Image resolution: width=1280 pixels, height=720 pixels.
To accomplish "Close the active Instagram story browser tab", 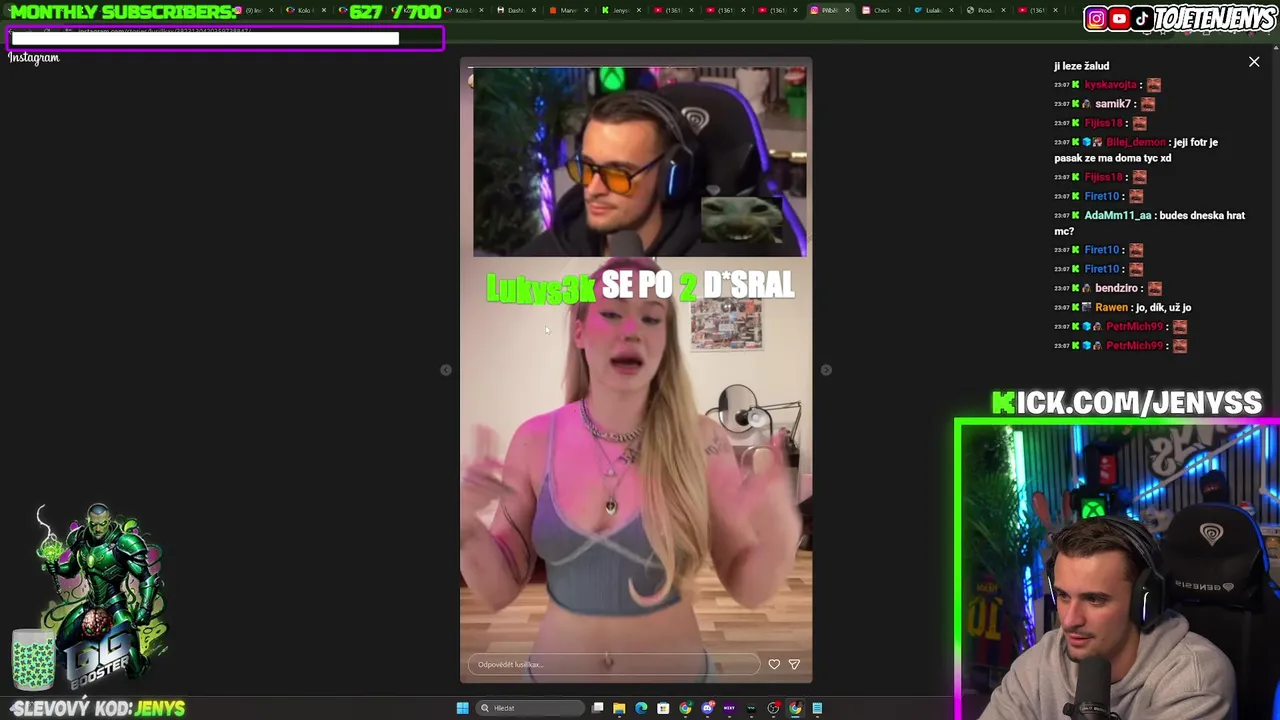I will [847, 10].
